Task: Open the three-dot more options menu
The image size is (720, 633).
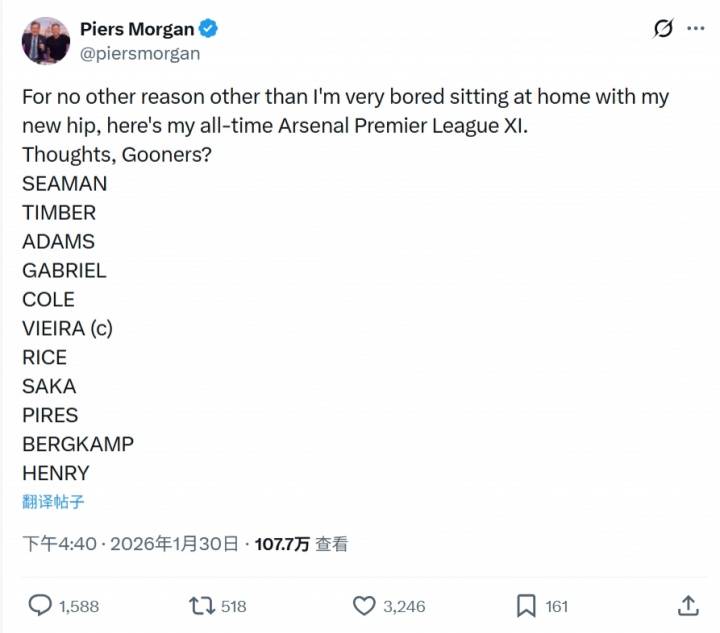Action: 696,29
